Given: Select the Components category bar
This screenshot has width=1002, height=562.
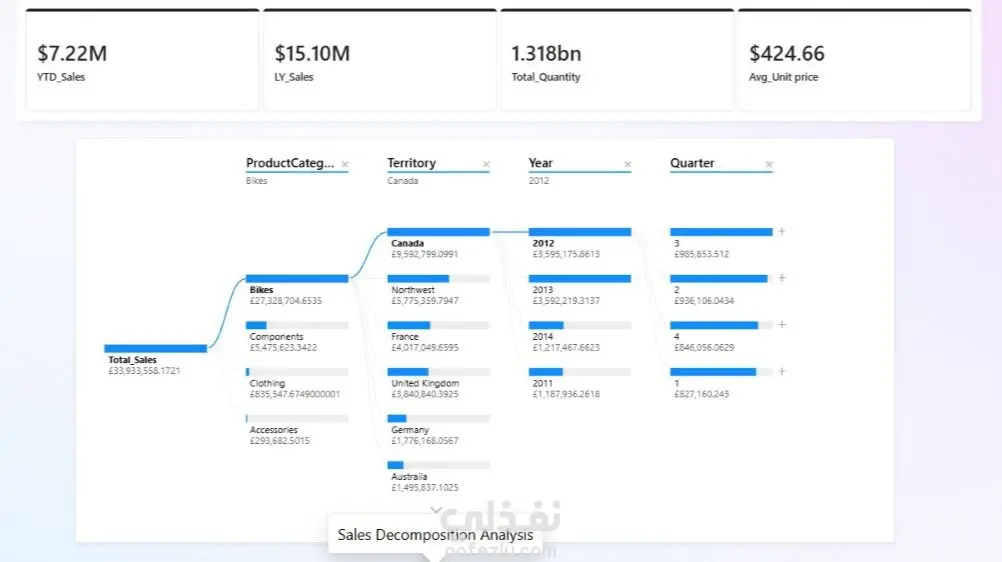Looking at the screenshot, I should pyautogui.click(x=297, y=325).
